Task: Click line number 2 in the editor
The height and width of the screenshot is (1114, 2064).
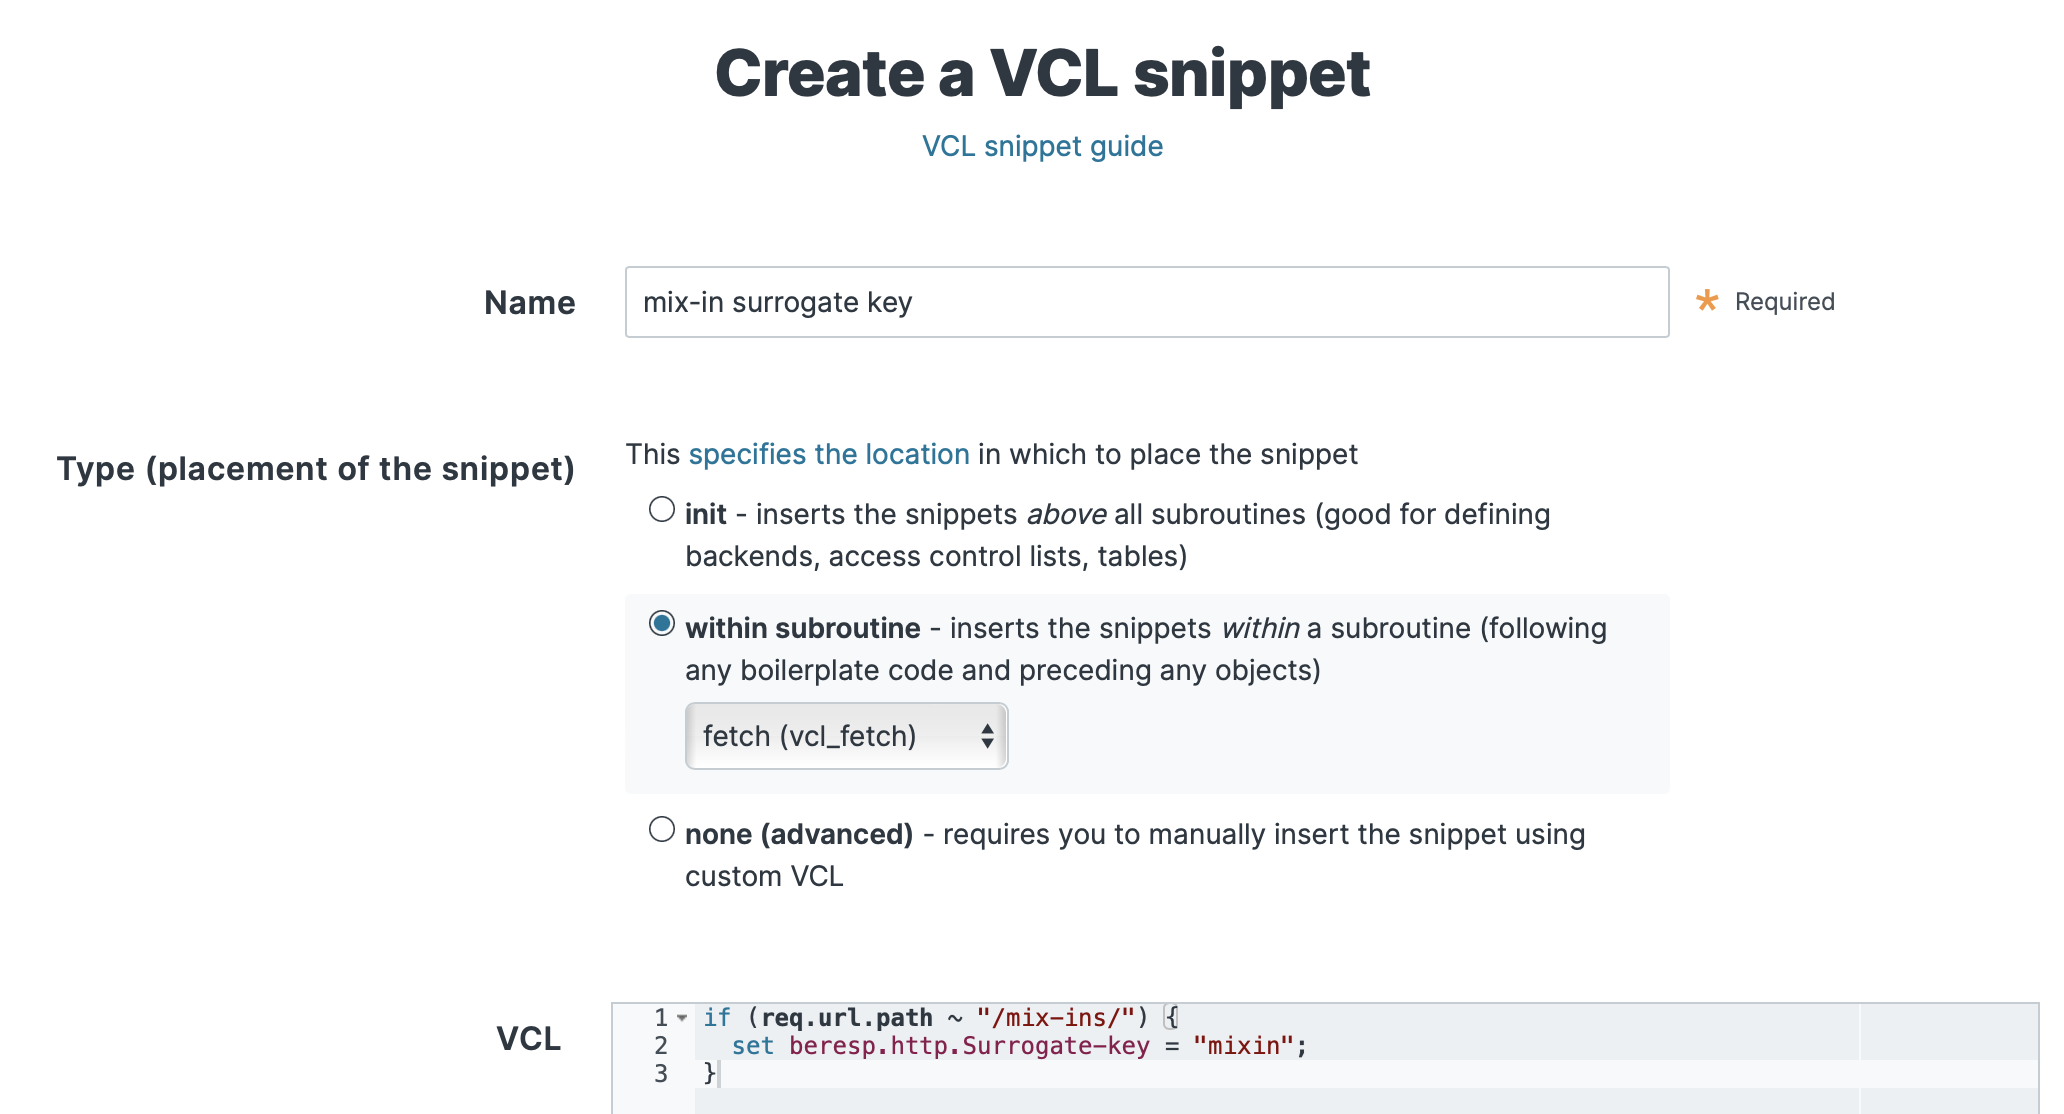Action: coord(660,1046)
